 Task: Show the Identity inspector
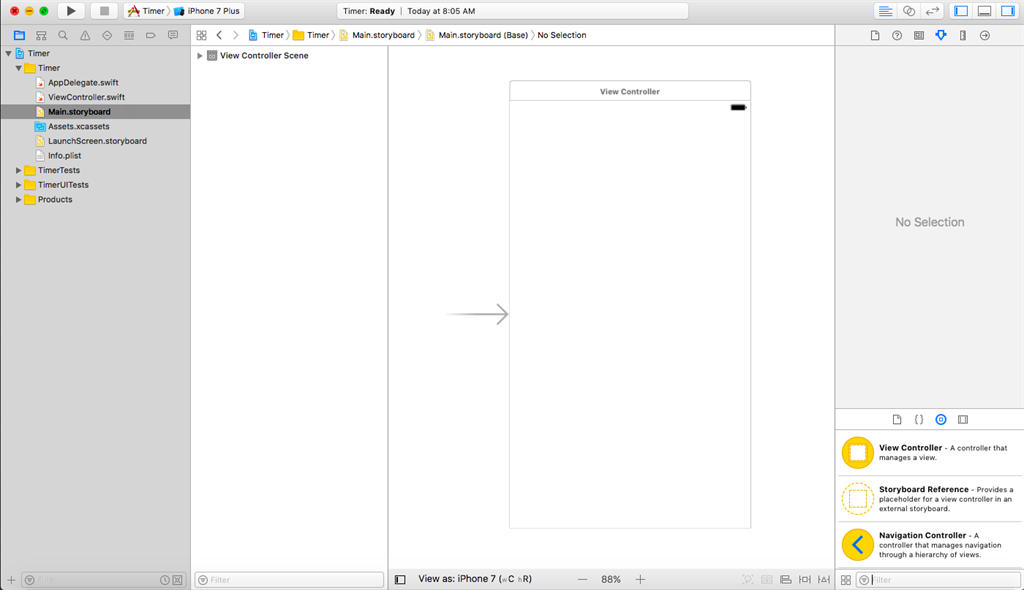click(919, 35)
